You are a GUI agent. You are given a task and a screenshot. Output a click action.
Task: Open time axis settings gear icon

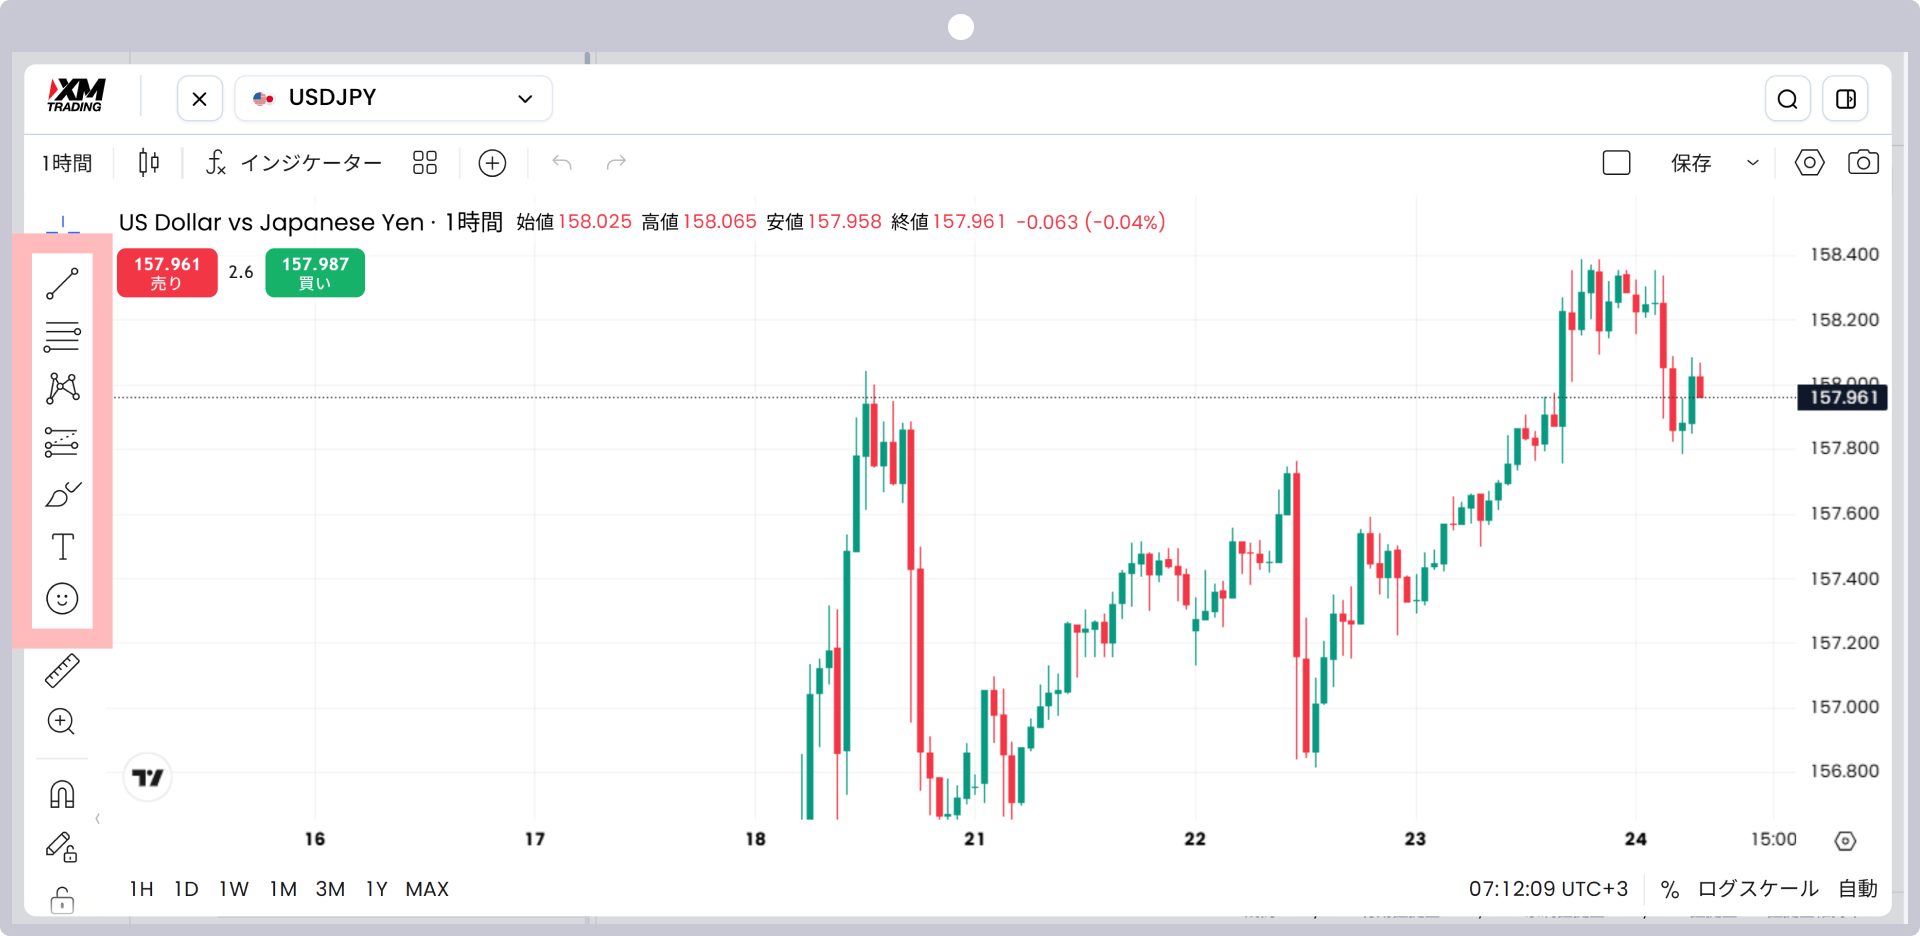1845,841
